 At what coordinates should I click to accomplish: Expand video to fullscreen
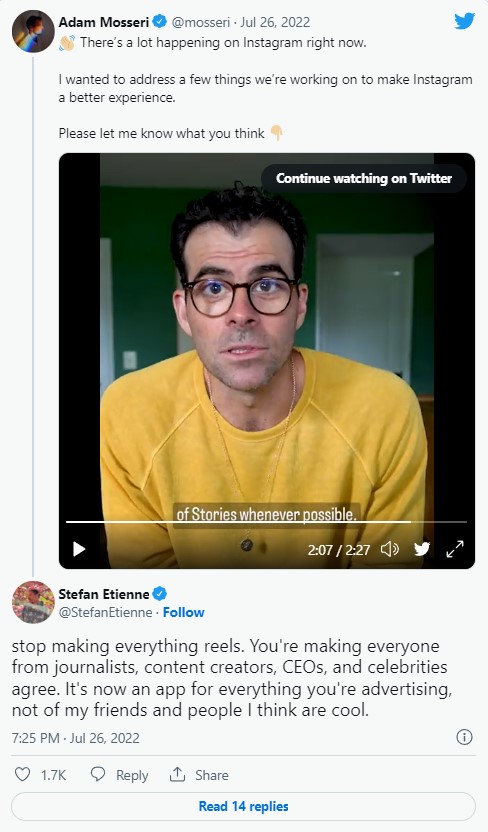point(455,549)
